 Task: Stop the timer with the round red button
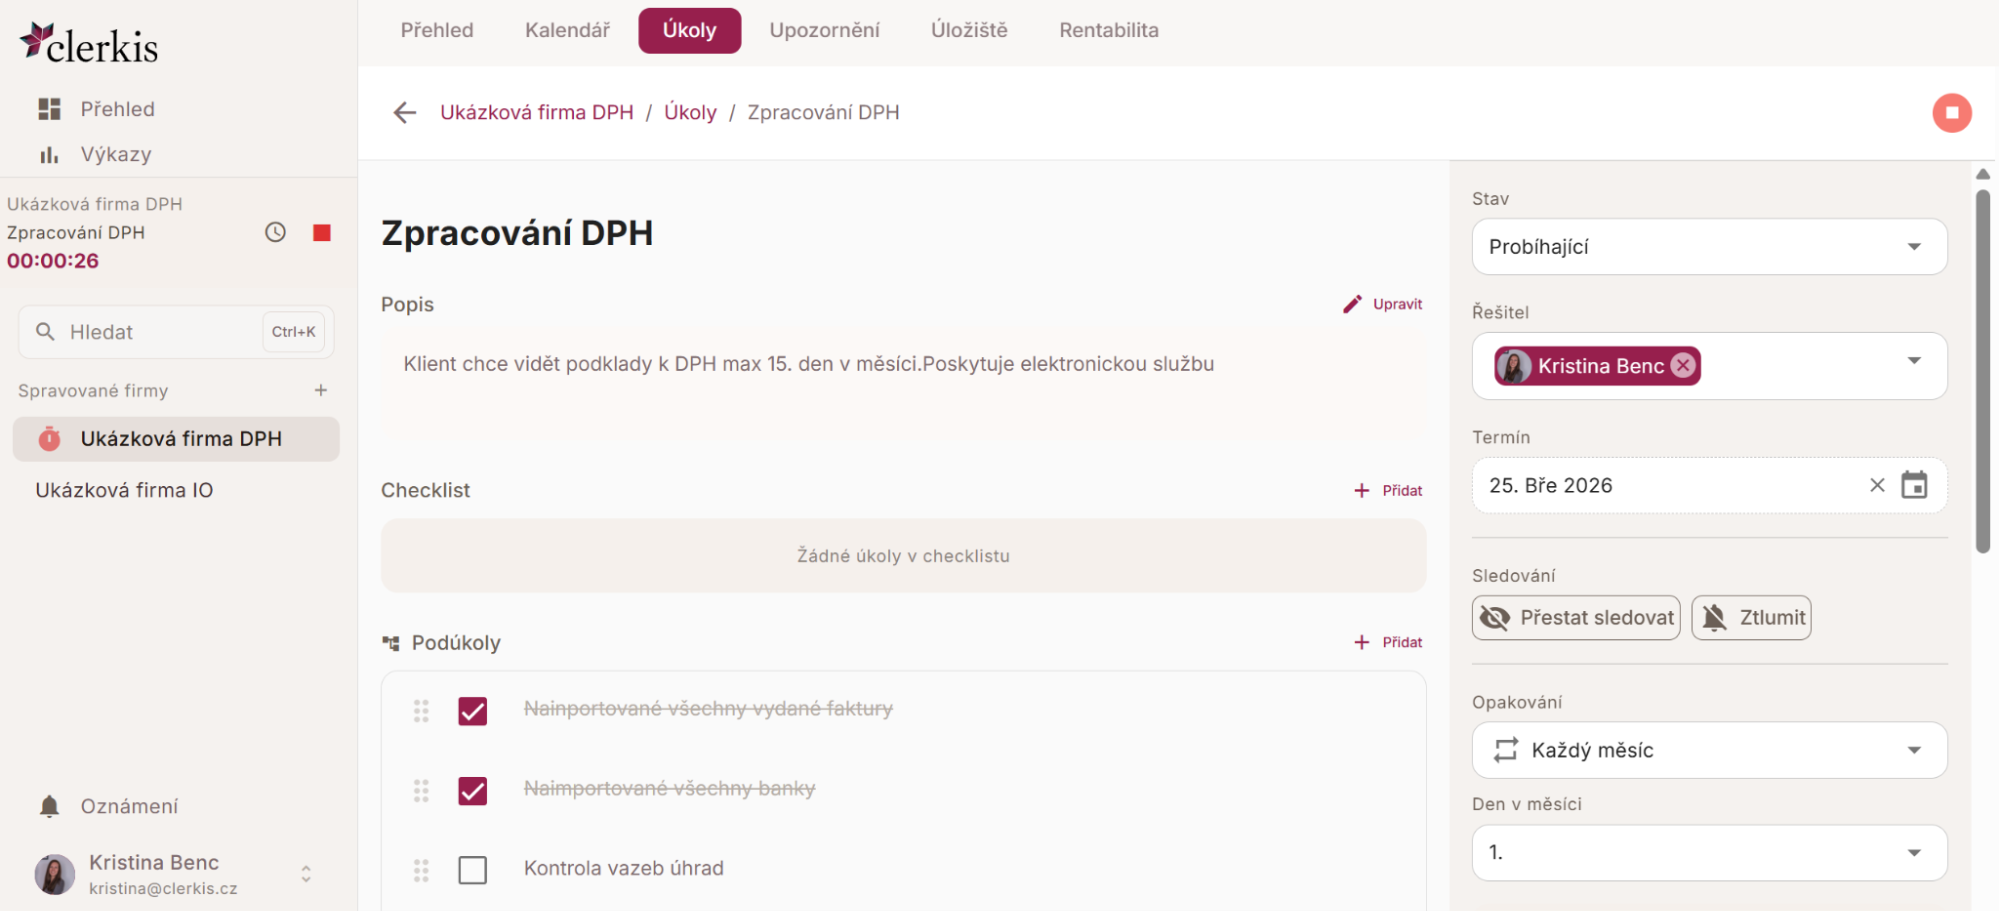[x=1951, y=113]
